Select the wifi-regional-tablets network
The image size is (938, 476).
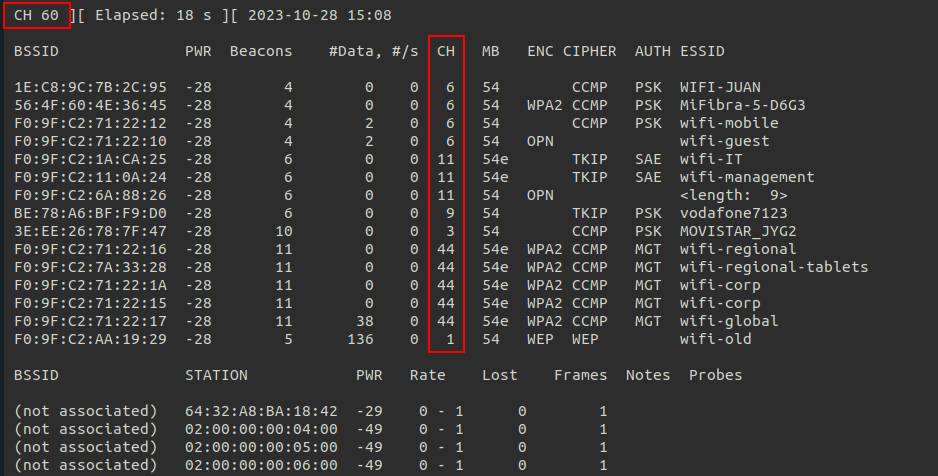[x=773, y=267]
